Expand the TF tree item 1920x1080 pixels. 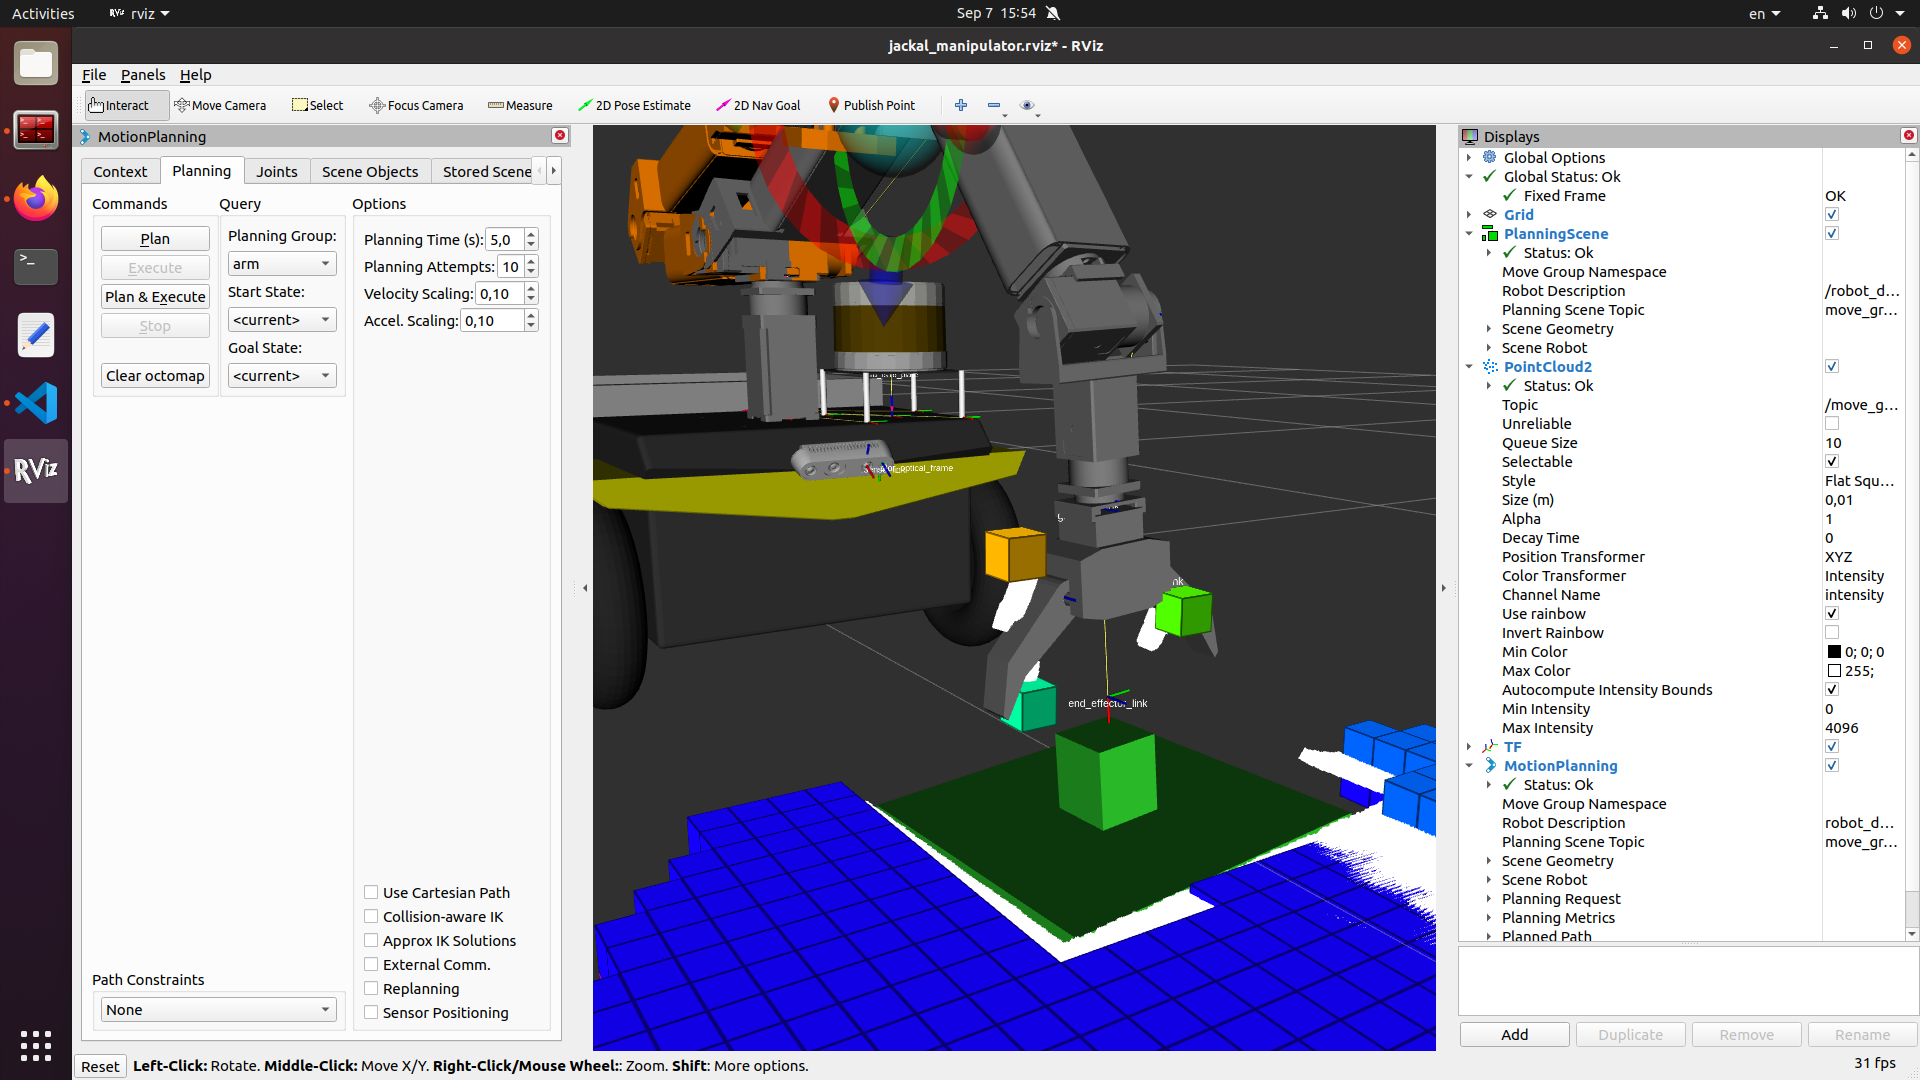[1468, 746]
